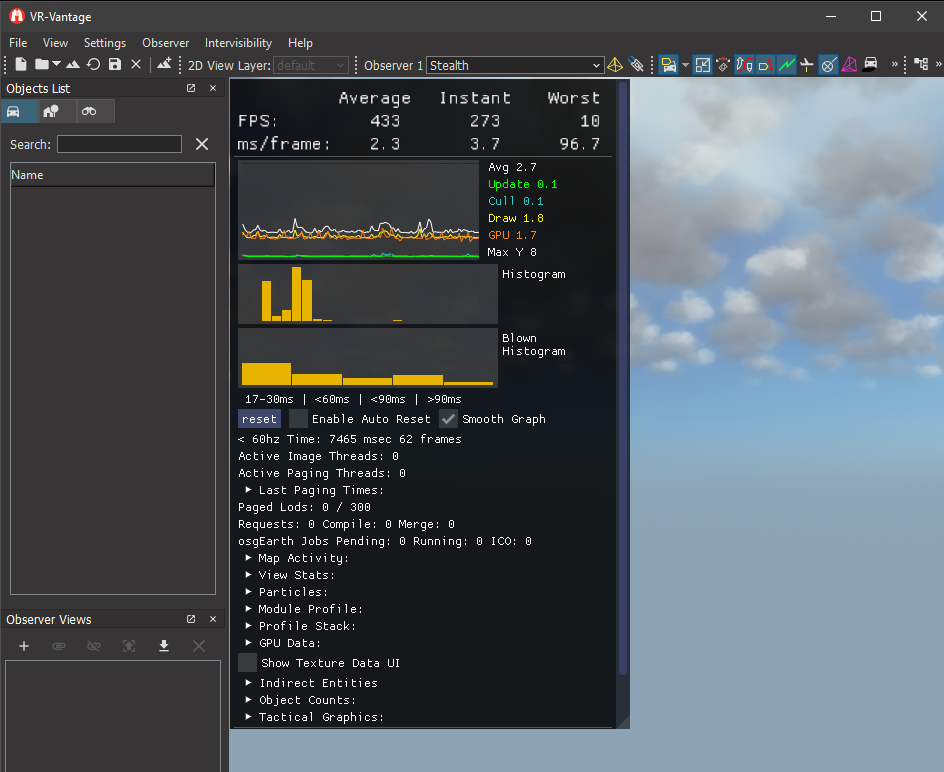Expand the Indirect Entities section
944x772 pixels.
pyautogui.click(x=249, y=682)
